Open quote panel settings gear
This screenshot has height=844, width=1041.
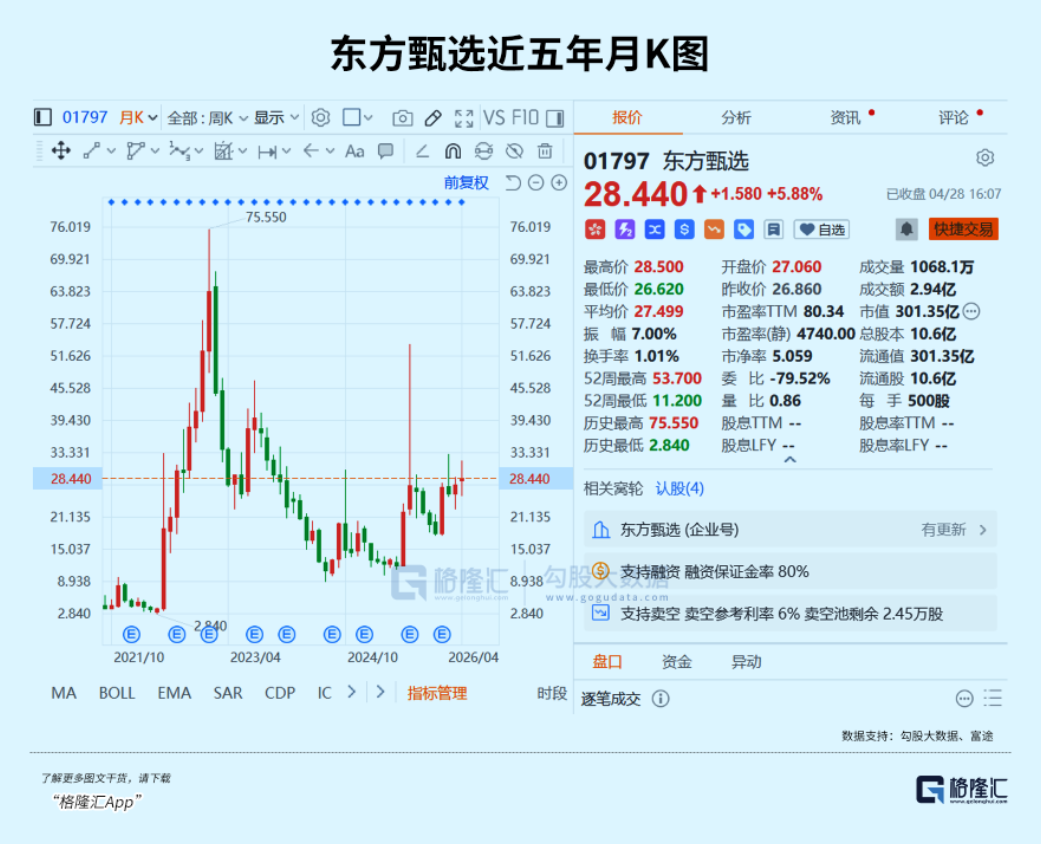(985, 158)
